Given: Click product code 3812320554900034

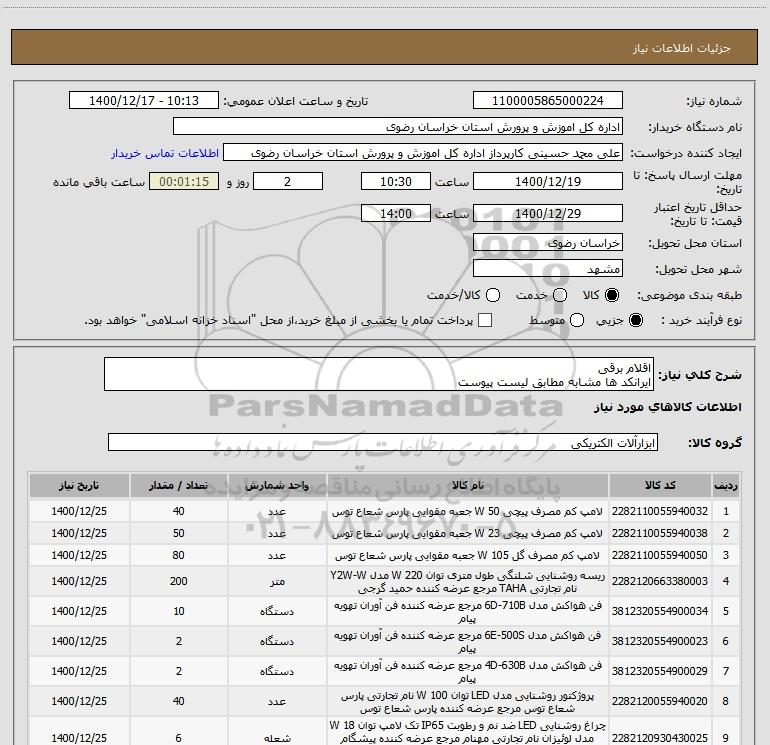Looking at the screenshot, I should (660, 611).
